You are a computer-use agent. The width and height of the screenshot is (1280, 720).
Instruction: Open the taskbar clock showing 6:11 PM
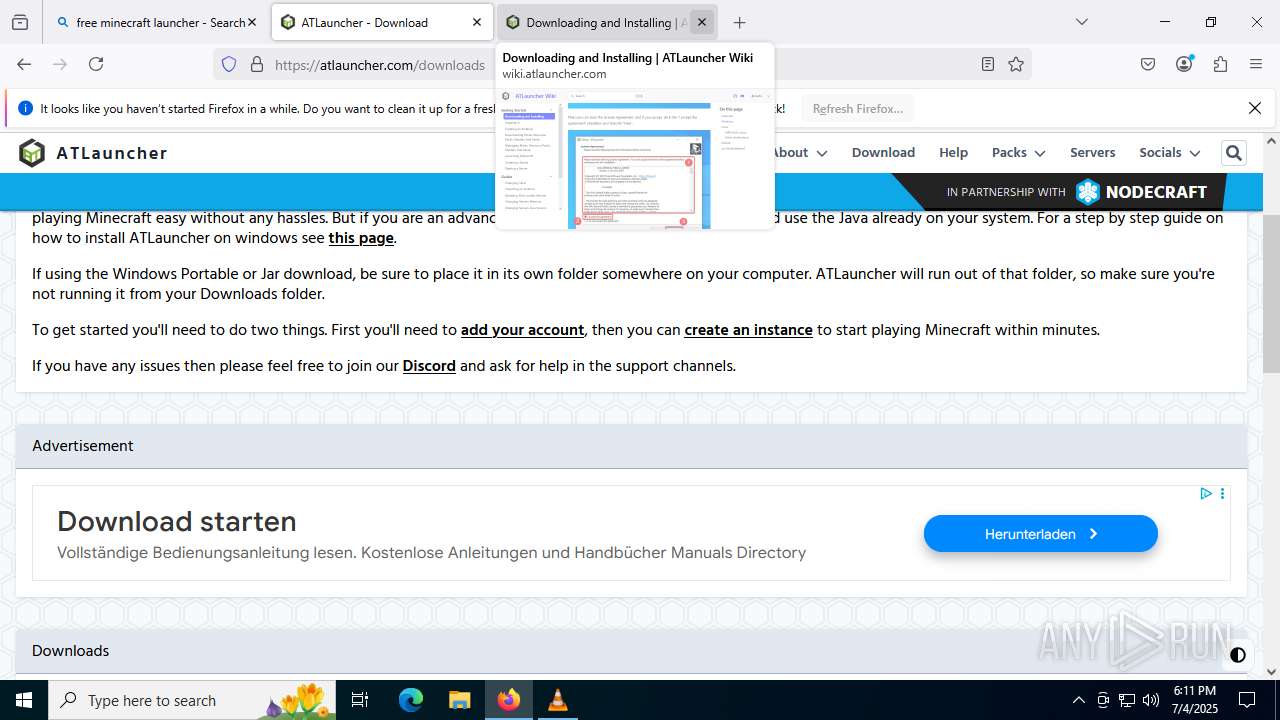coord(1194,700)
